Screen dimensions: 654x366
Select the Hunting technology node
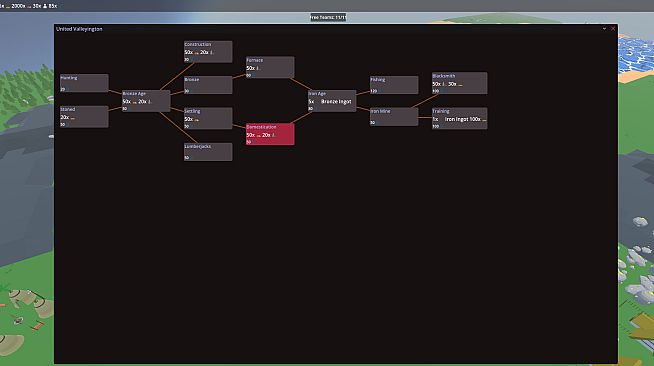pyautogui.click(x=84, y=83)
